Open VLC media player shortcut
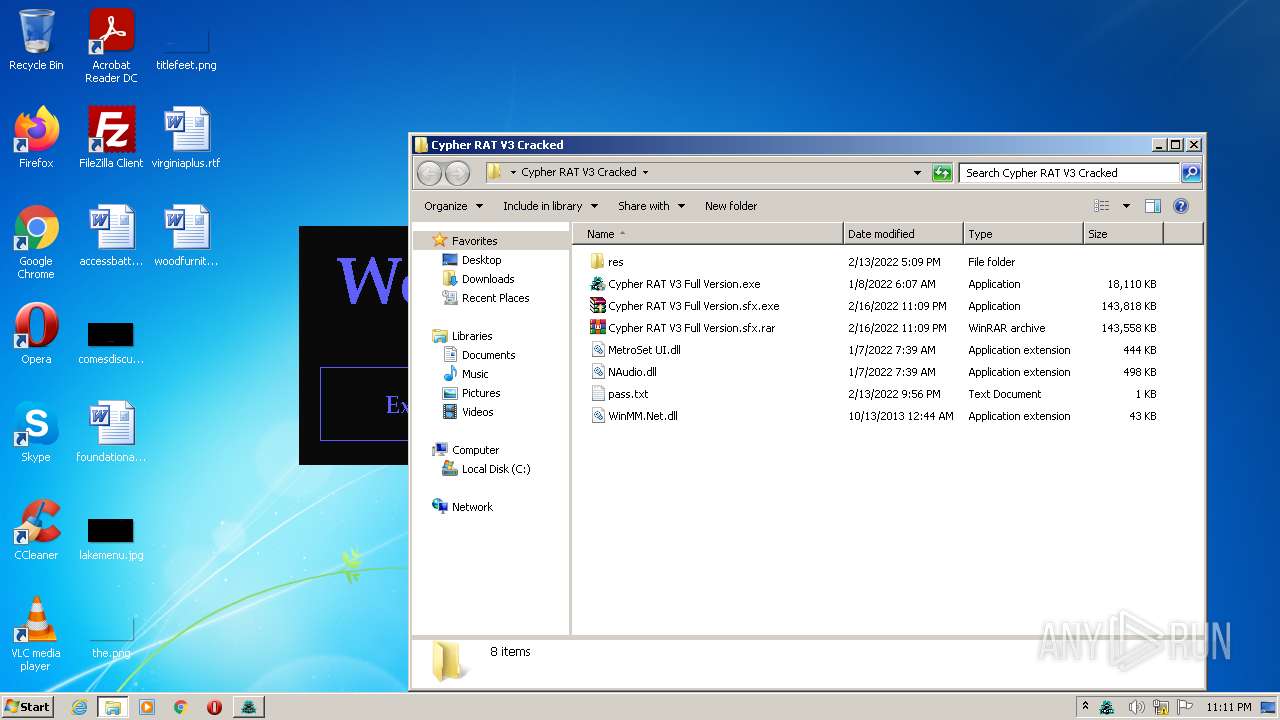 36,635
